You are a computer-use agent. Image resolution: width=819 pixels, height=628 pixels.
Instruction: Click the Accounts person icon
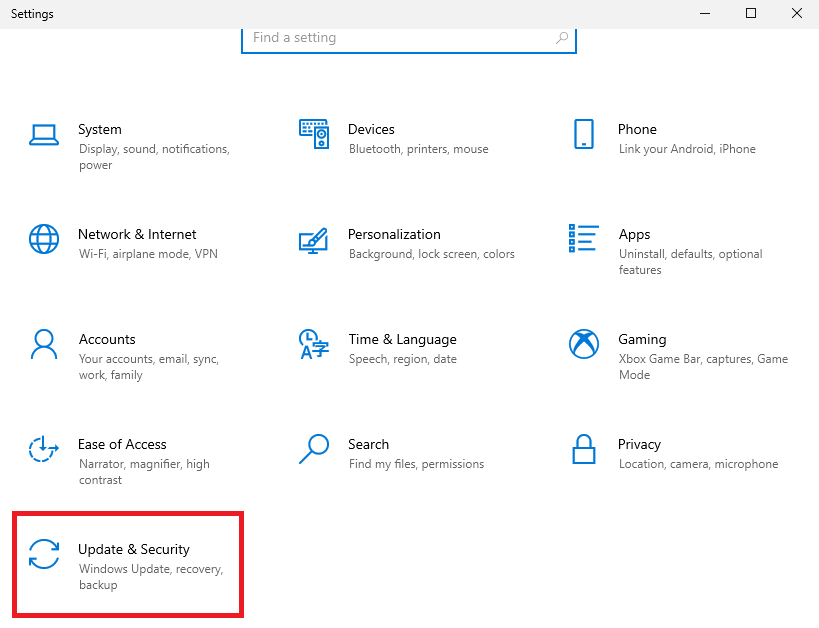pos(44,344)
